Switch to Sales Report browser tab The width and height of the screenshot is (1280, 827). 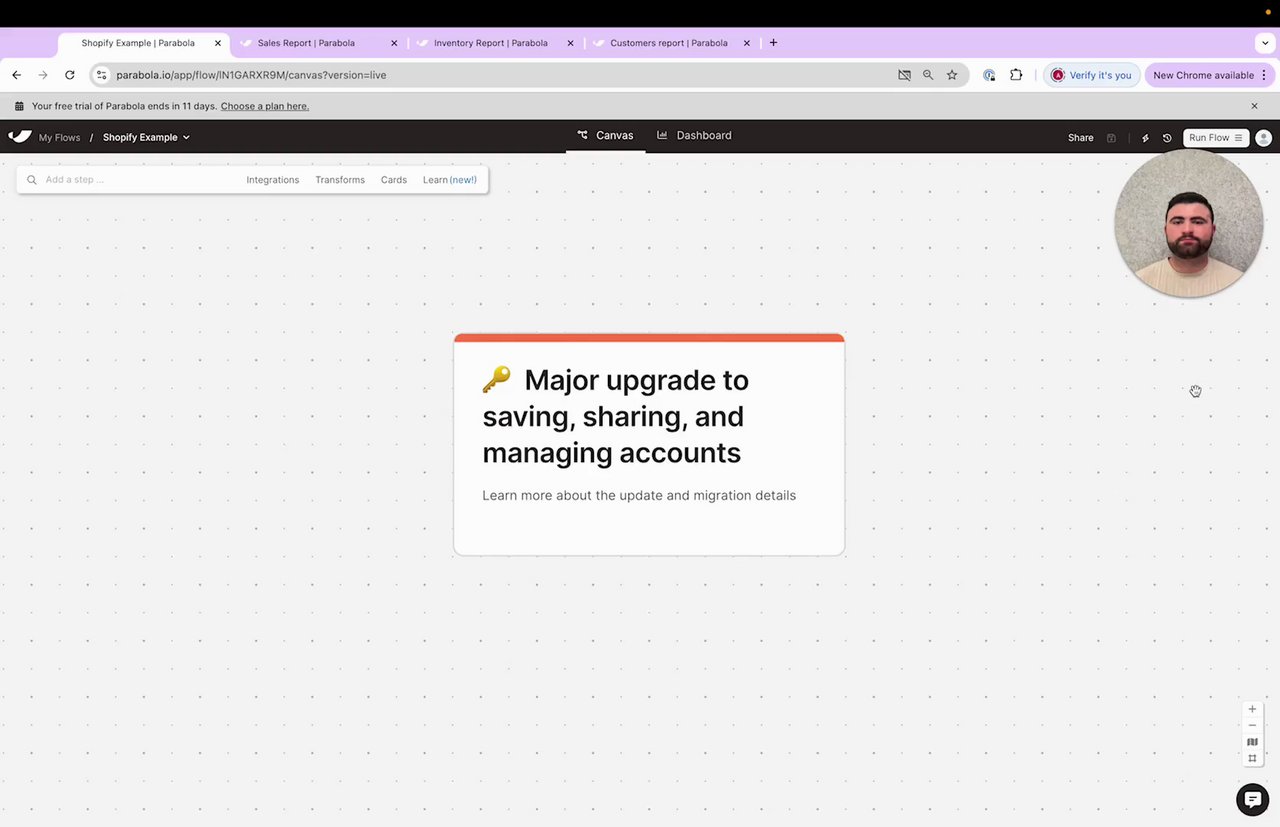coord(306,43)
